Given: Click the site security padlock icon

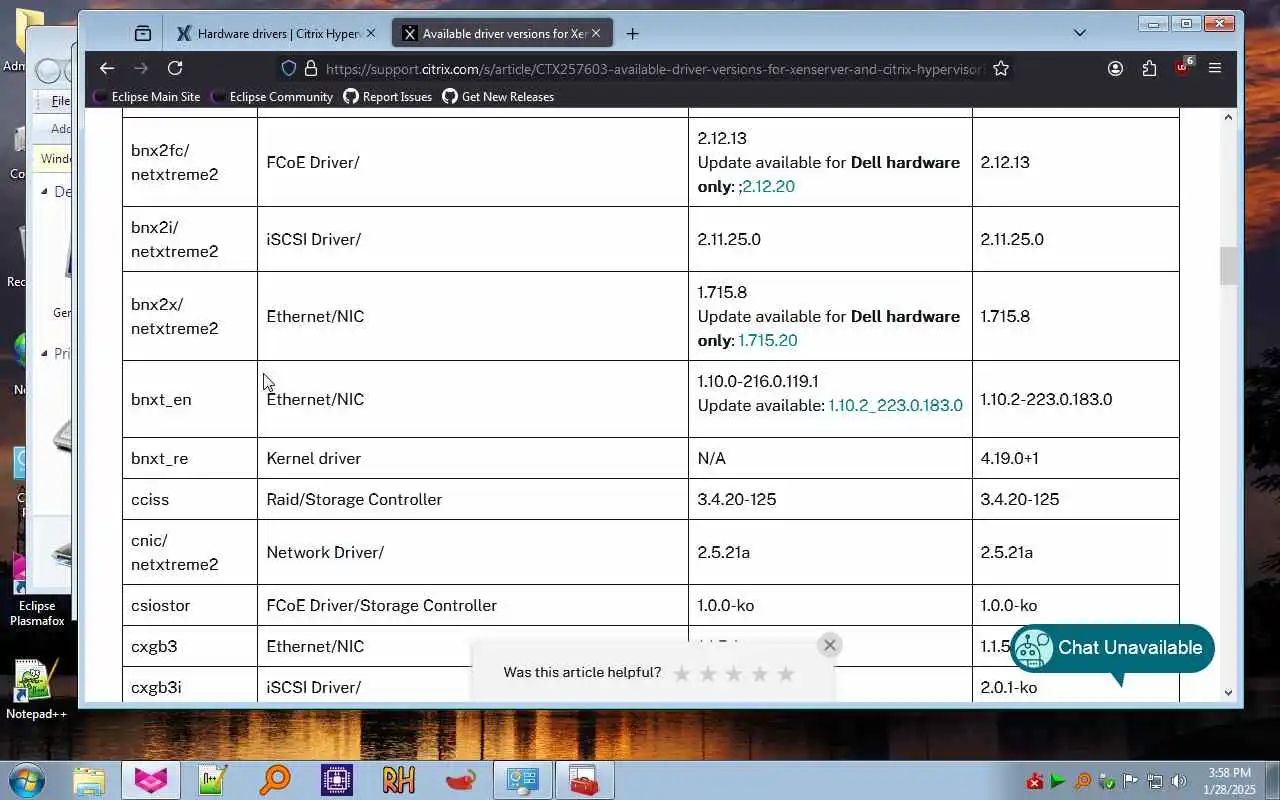Looking at the screenshot, I should click(x=311, y=68).
